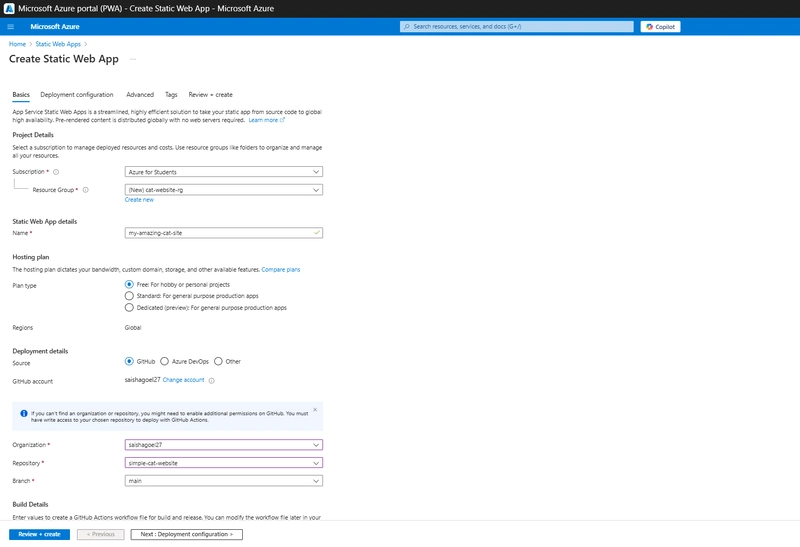Choose Other as deployment source
Image resolution: width=800 pixels, height=547 pixels.
pos(218,361)
